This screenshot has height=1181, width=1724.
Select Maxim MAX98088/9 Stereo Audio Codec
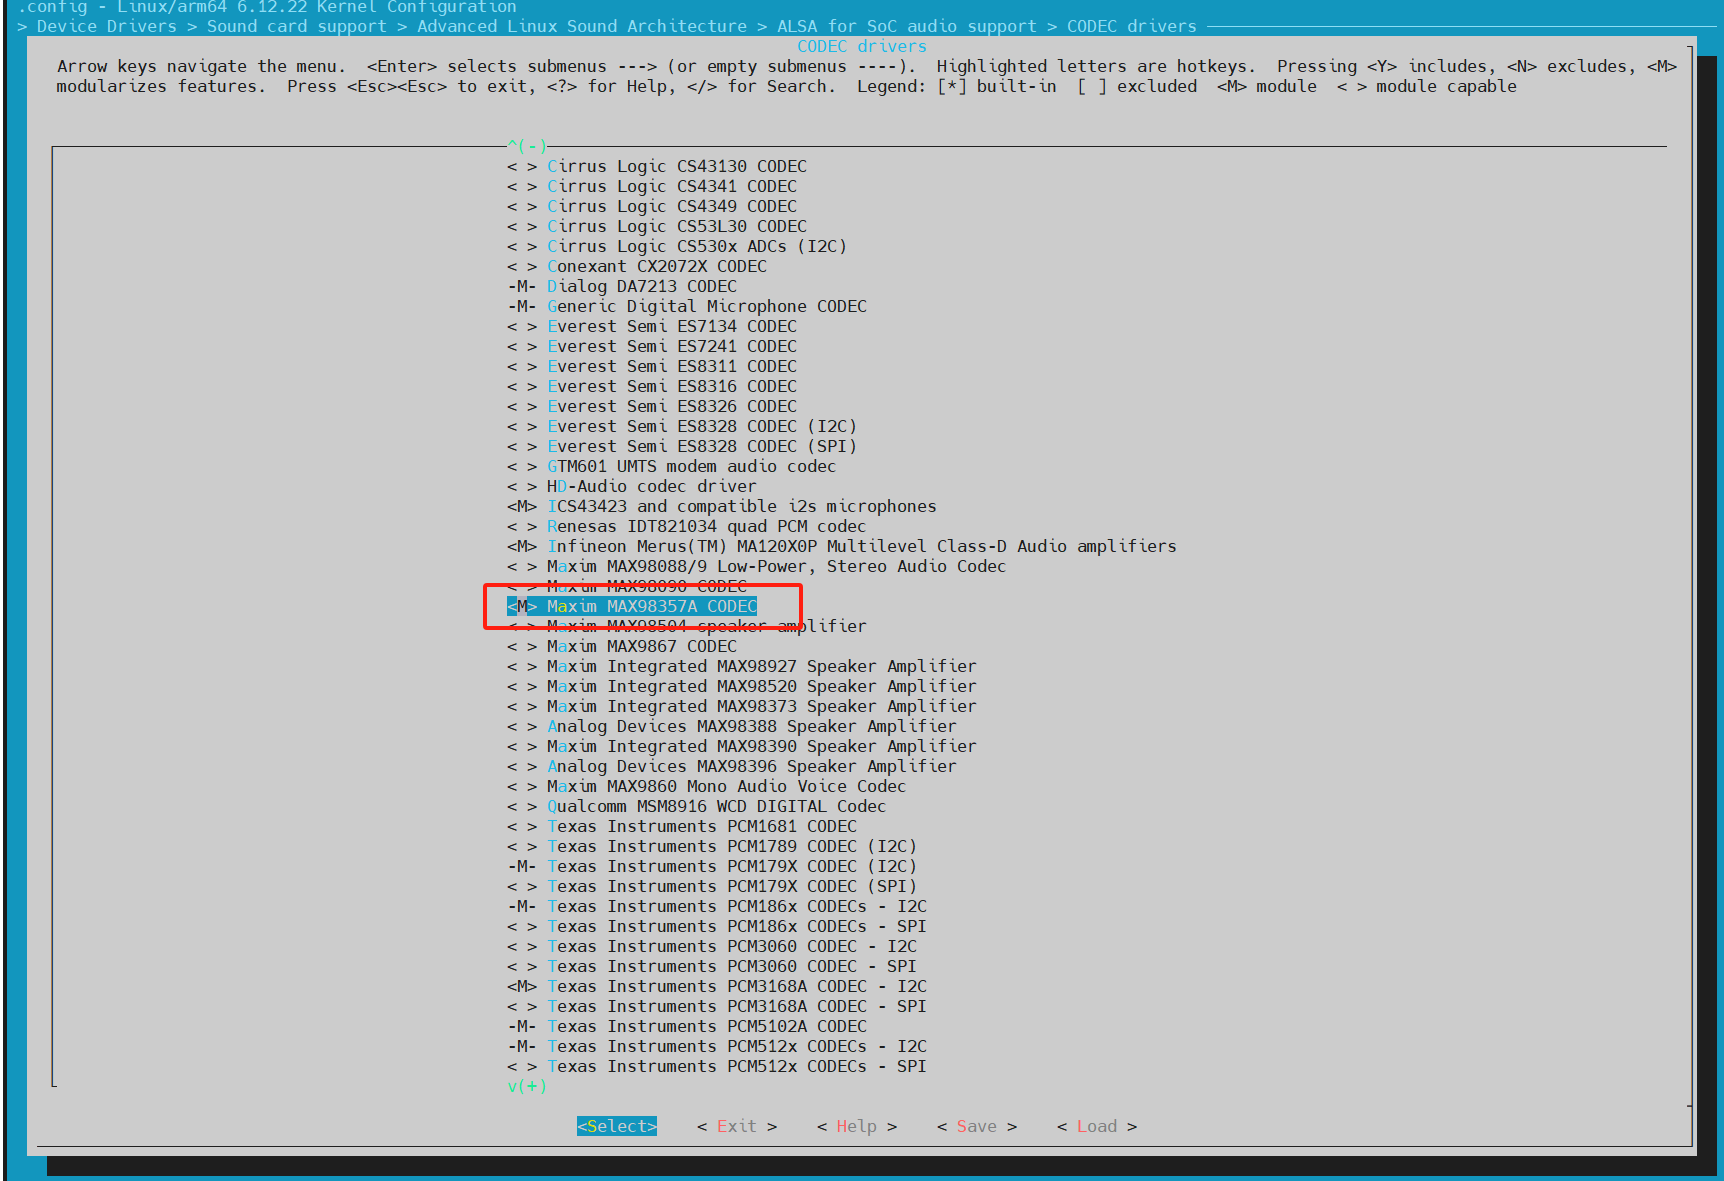pos(757,566)
